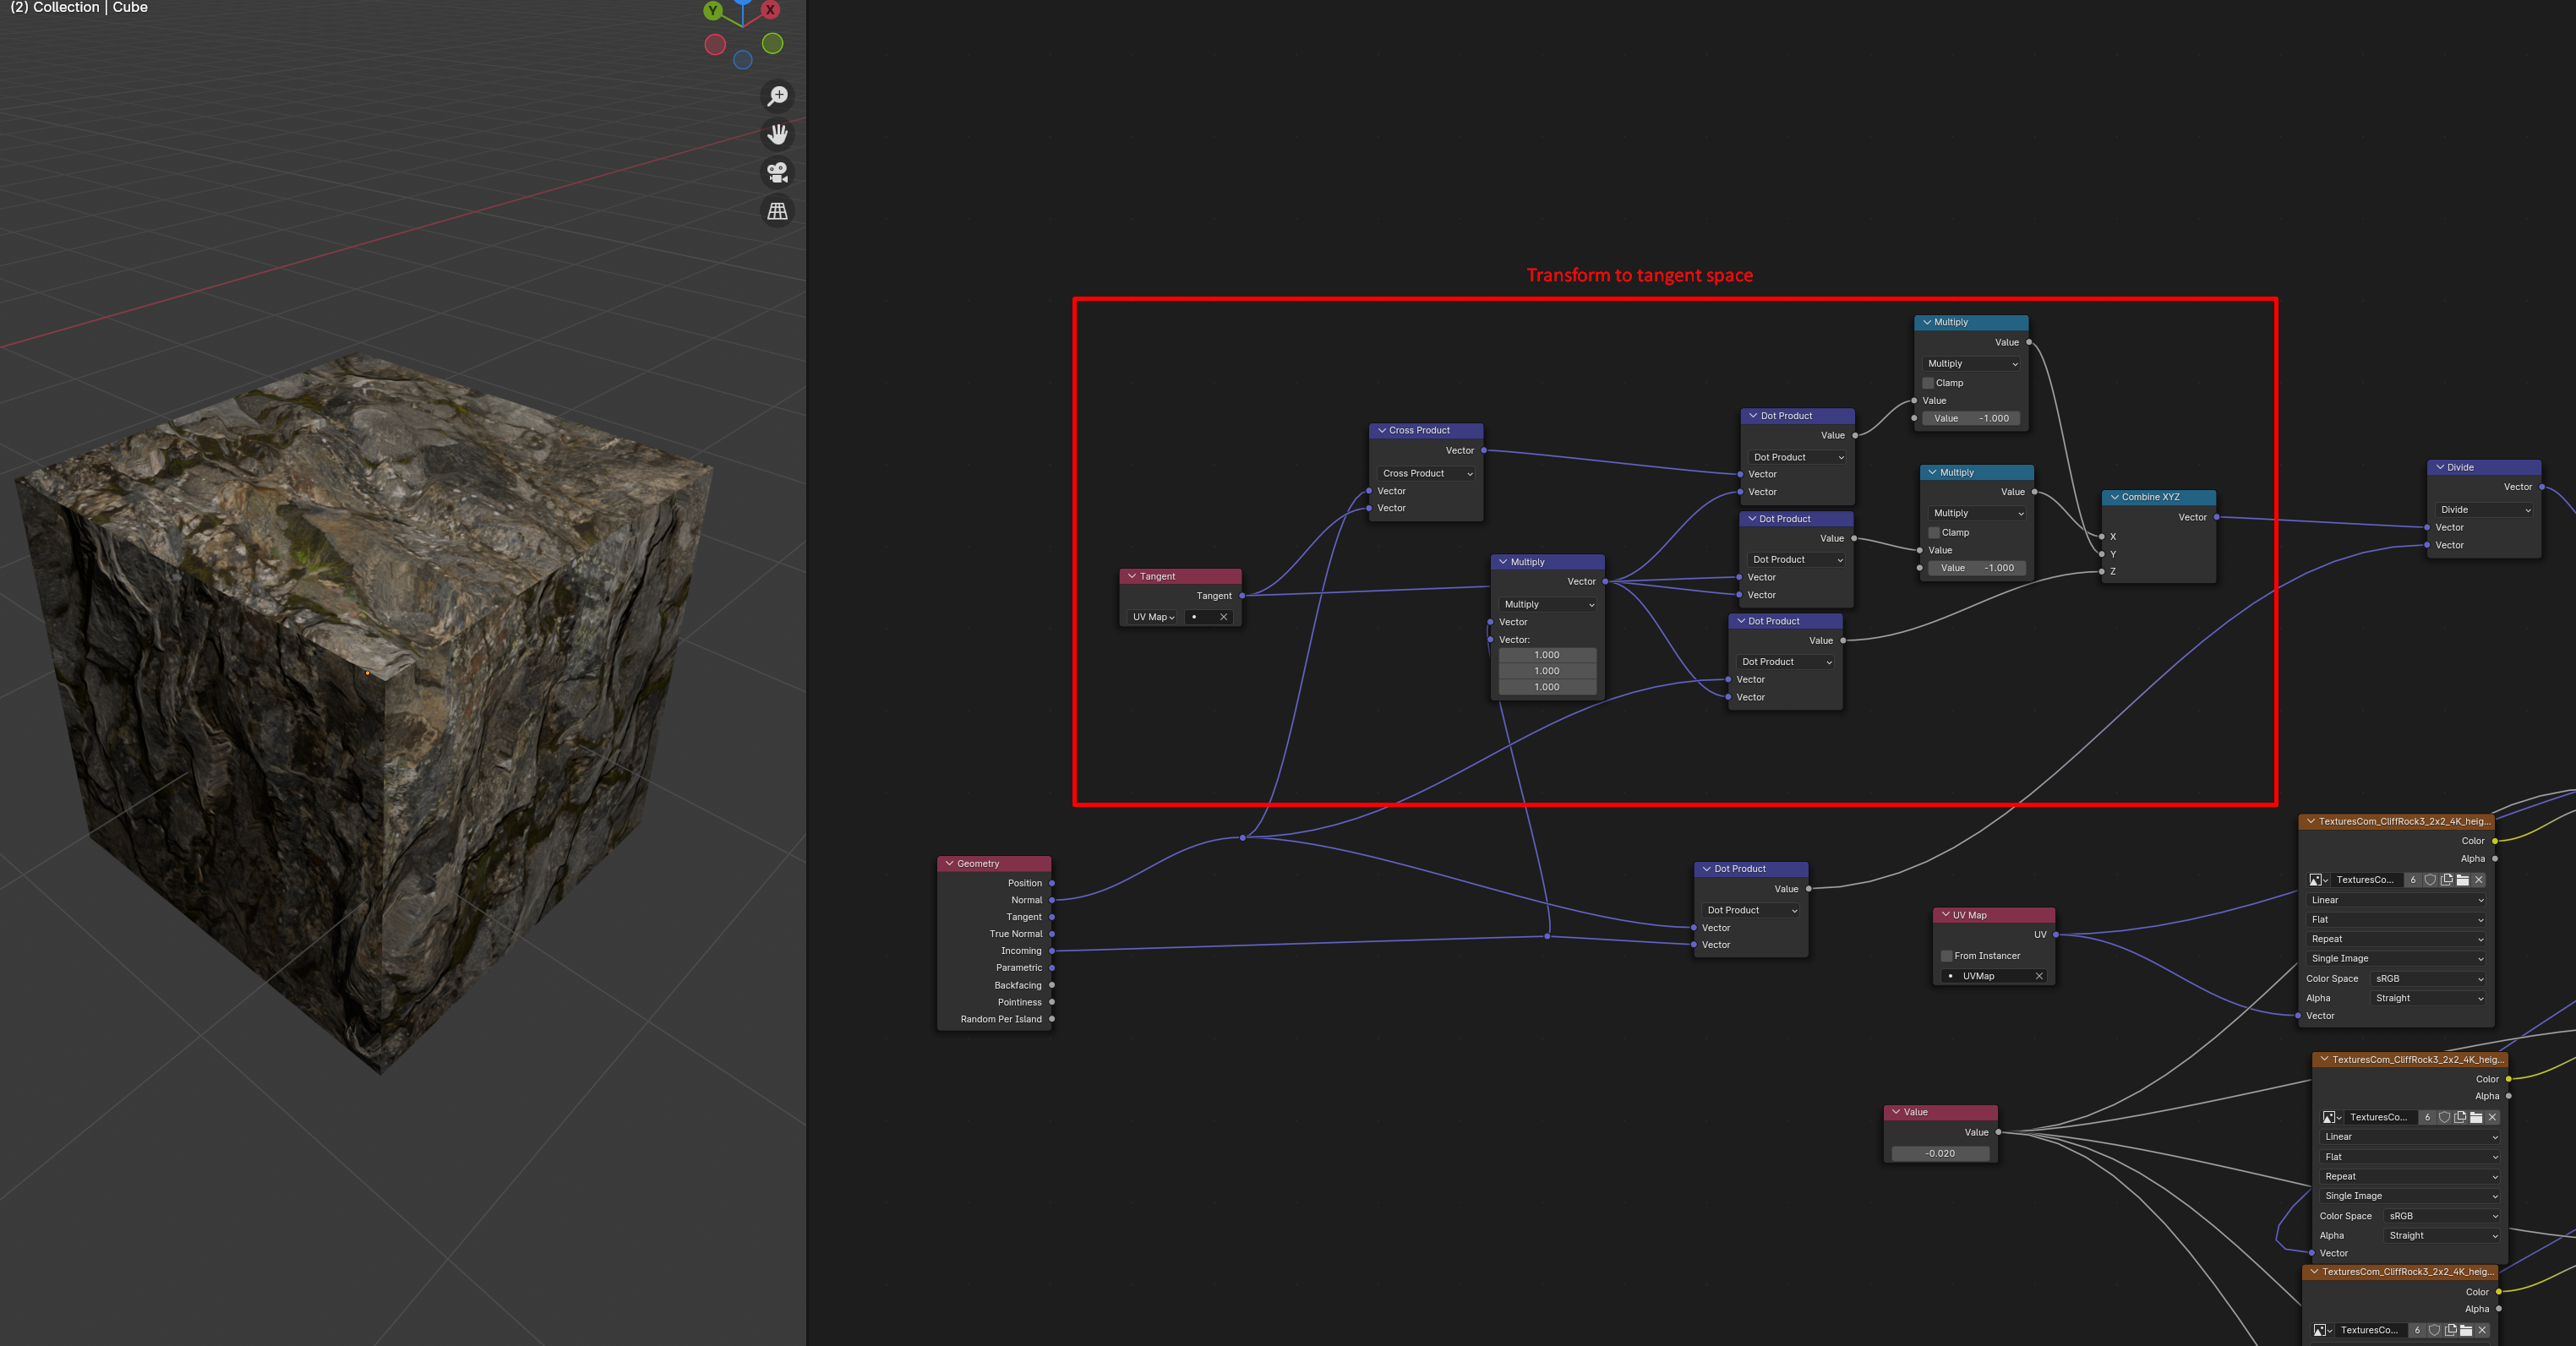Click the hollow blue negative-Z gizmo circle
This screenshot has width=2576, height=1346.
click(743, 60)
